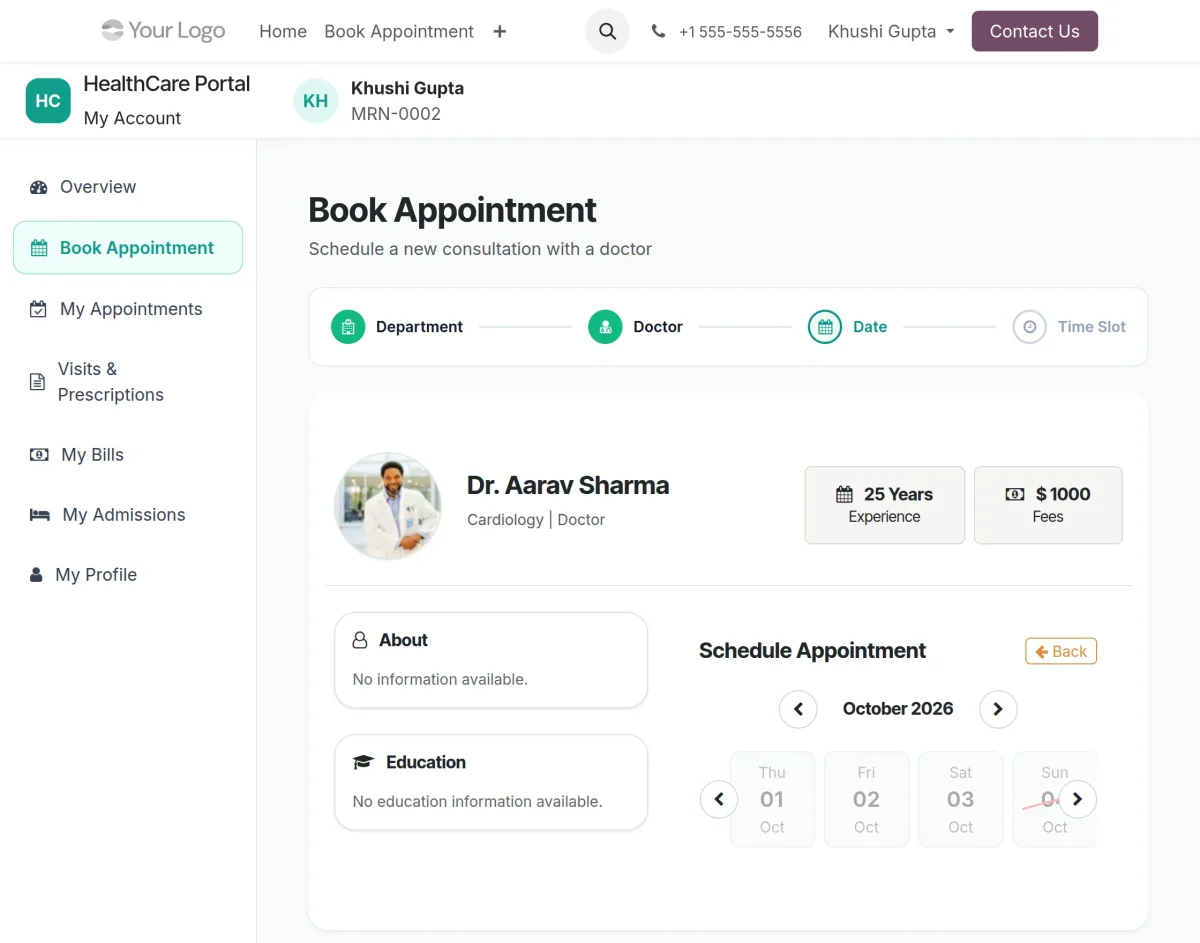Click the About person outline icon
1200x943 pixels.
click(360, 640)
